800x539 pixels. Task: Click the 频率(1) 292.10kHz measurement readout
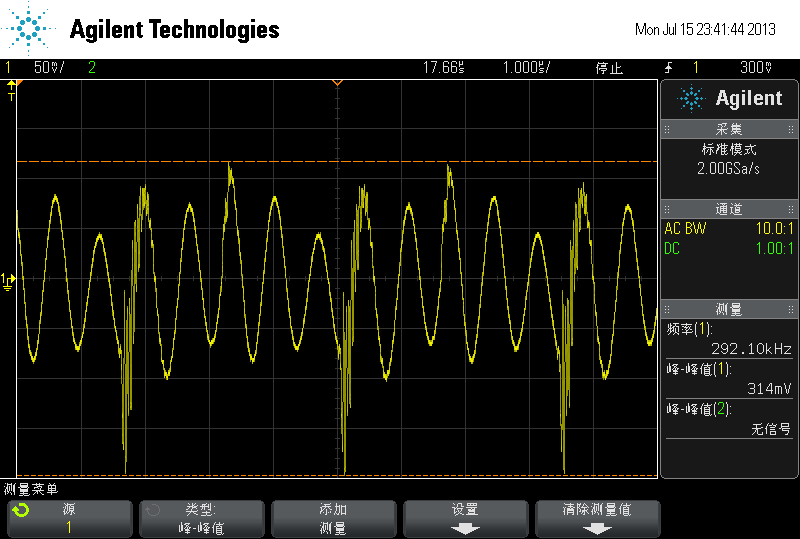point(729,339)
